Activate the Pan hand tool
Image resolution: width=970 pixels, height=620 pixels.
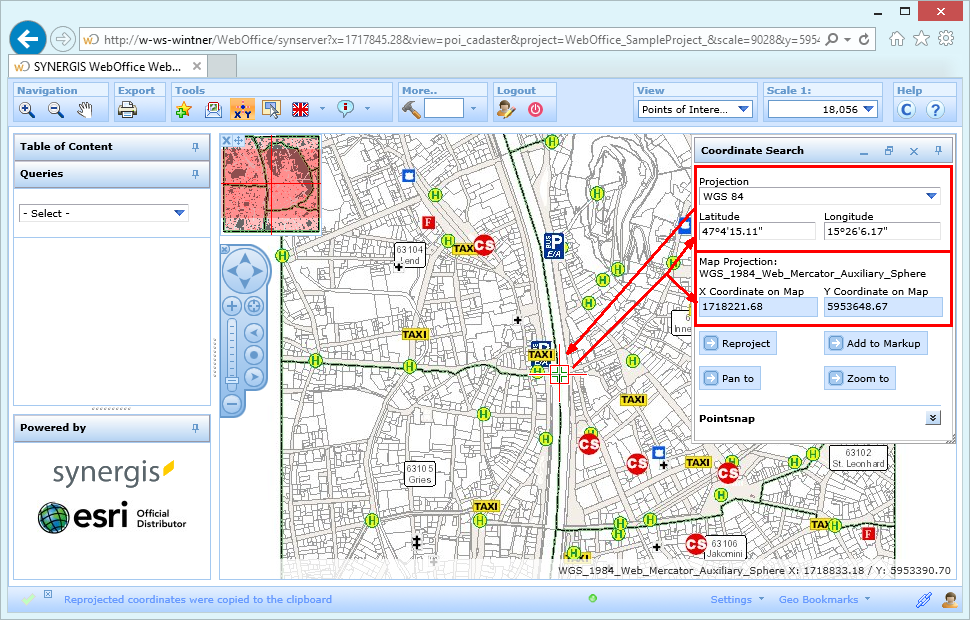pos(84,109)
